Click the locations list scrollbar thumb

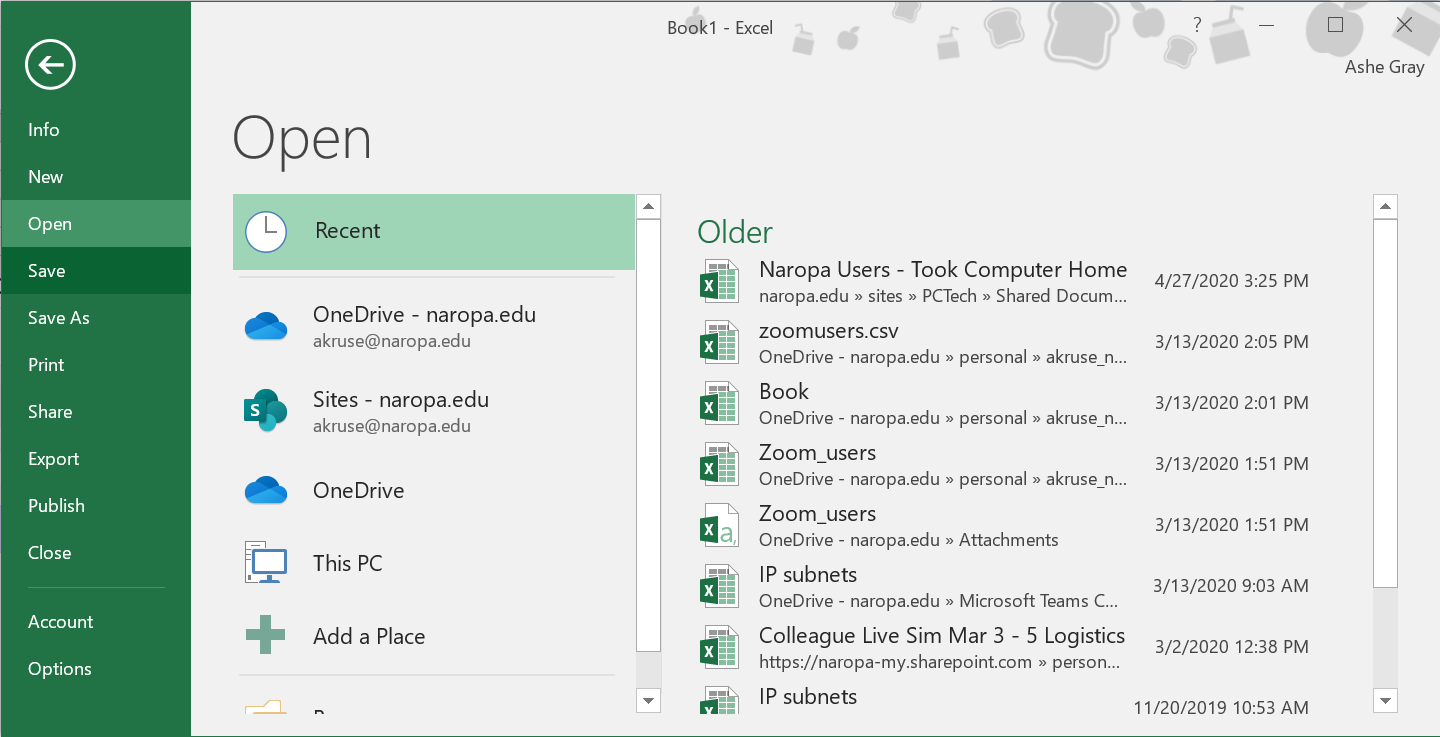coord(648,435)
